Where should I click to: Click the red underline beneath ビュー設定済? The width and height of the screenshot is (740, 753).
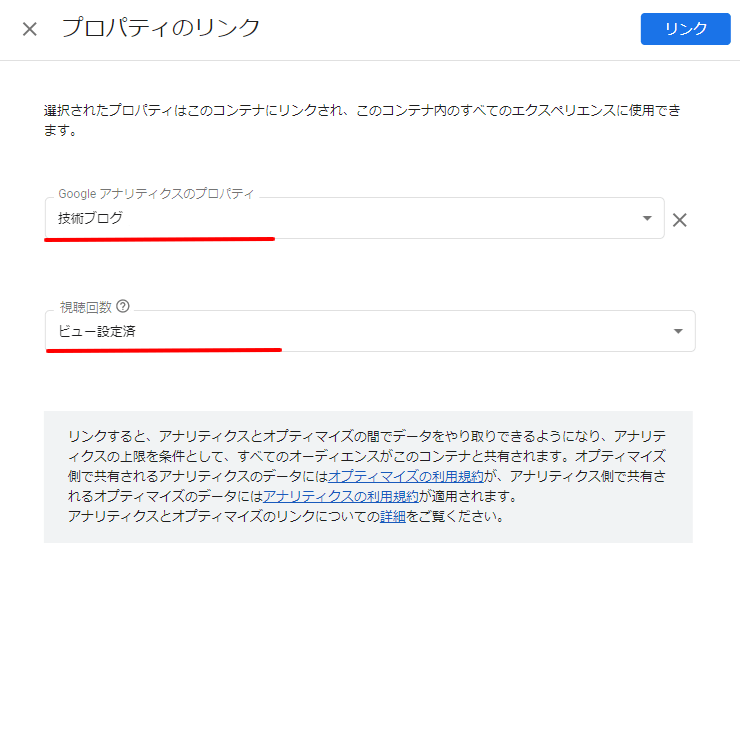164,351
